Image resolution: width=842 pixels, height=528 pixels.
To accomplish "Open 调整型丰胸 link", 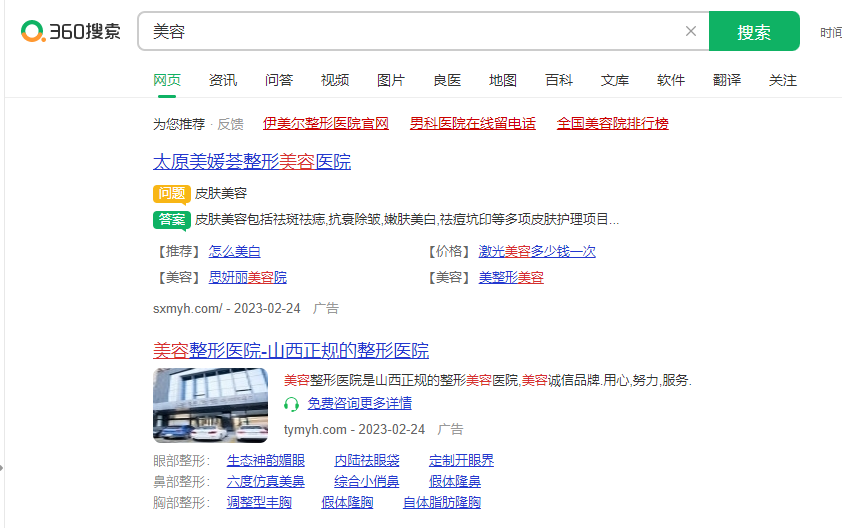I will pos(259,502).
